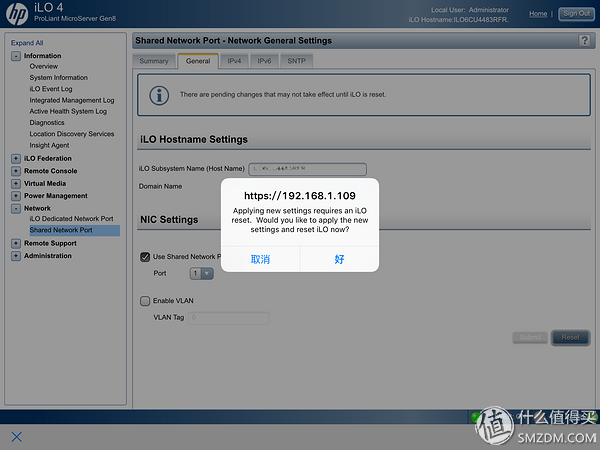Screen dimensions: 600x450
Task: Close the browser with the X icon
Action: click(16, 437)
